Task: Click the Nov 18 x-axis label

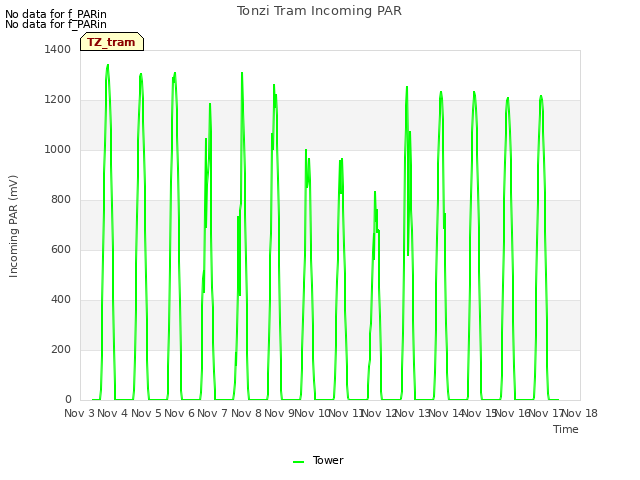Action: click(580, 413)
